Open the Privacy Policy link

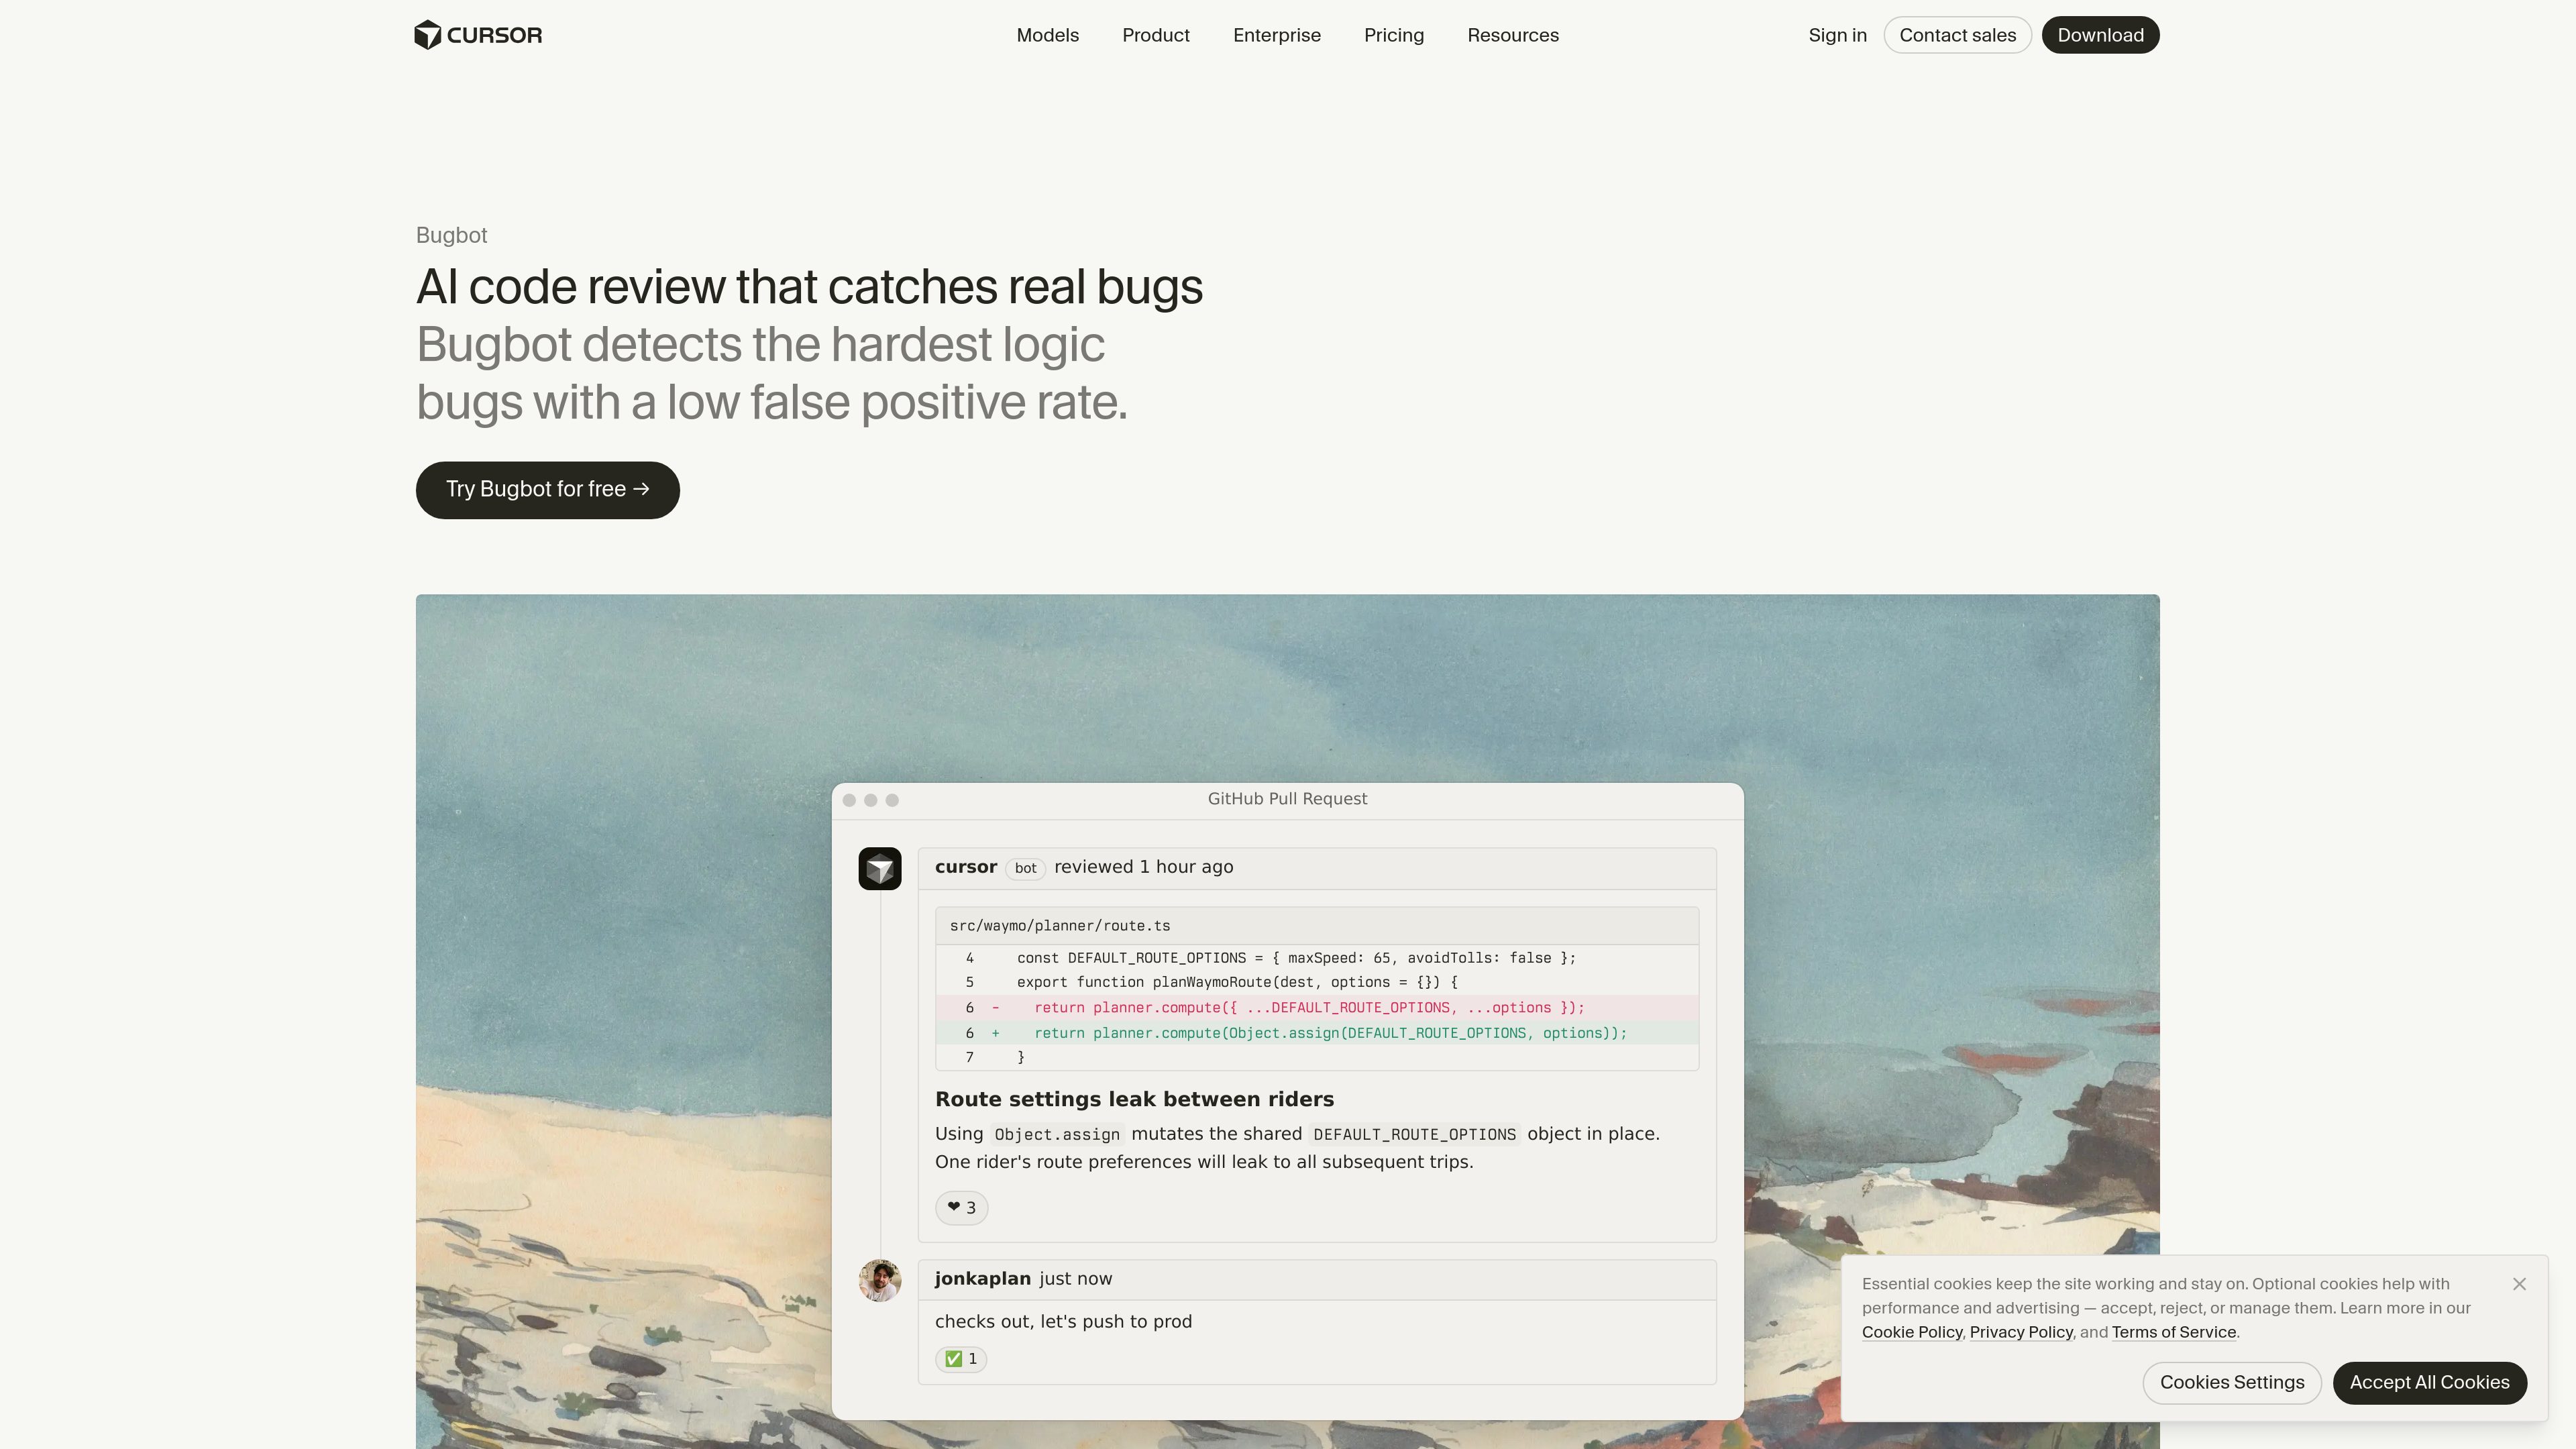2020,1332
